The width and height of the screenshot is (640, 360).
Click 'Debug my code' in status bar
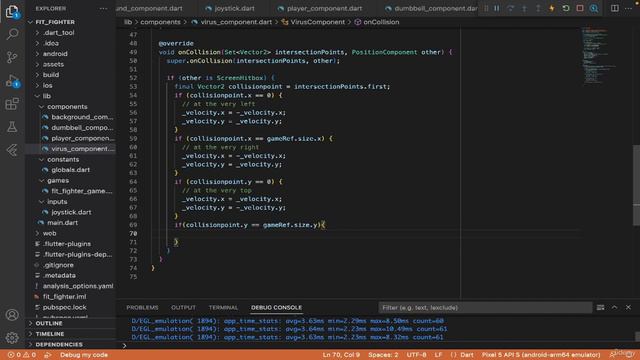[x=84, y=355]
